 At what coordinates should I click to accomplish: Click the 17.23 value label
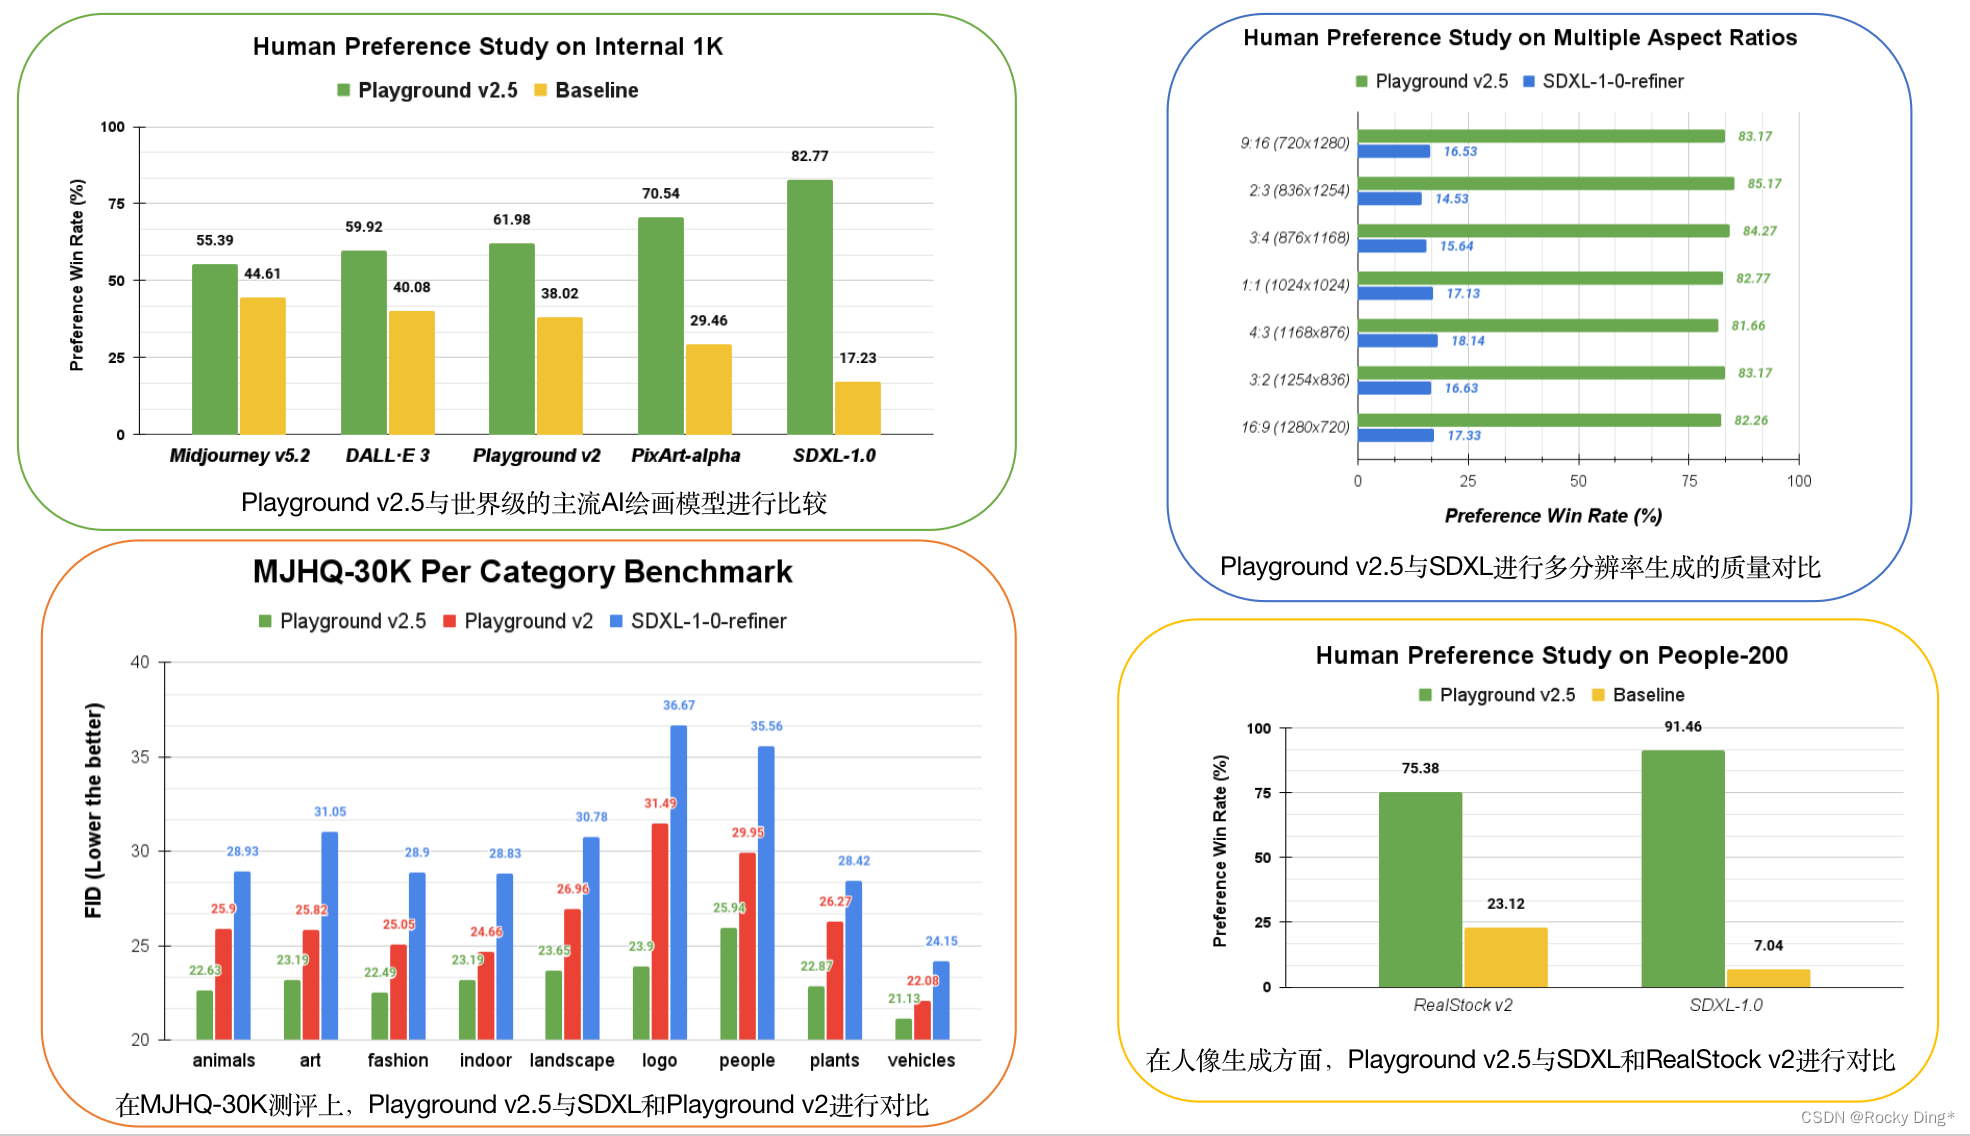tap(858, 357)
